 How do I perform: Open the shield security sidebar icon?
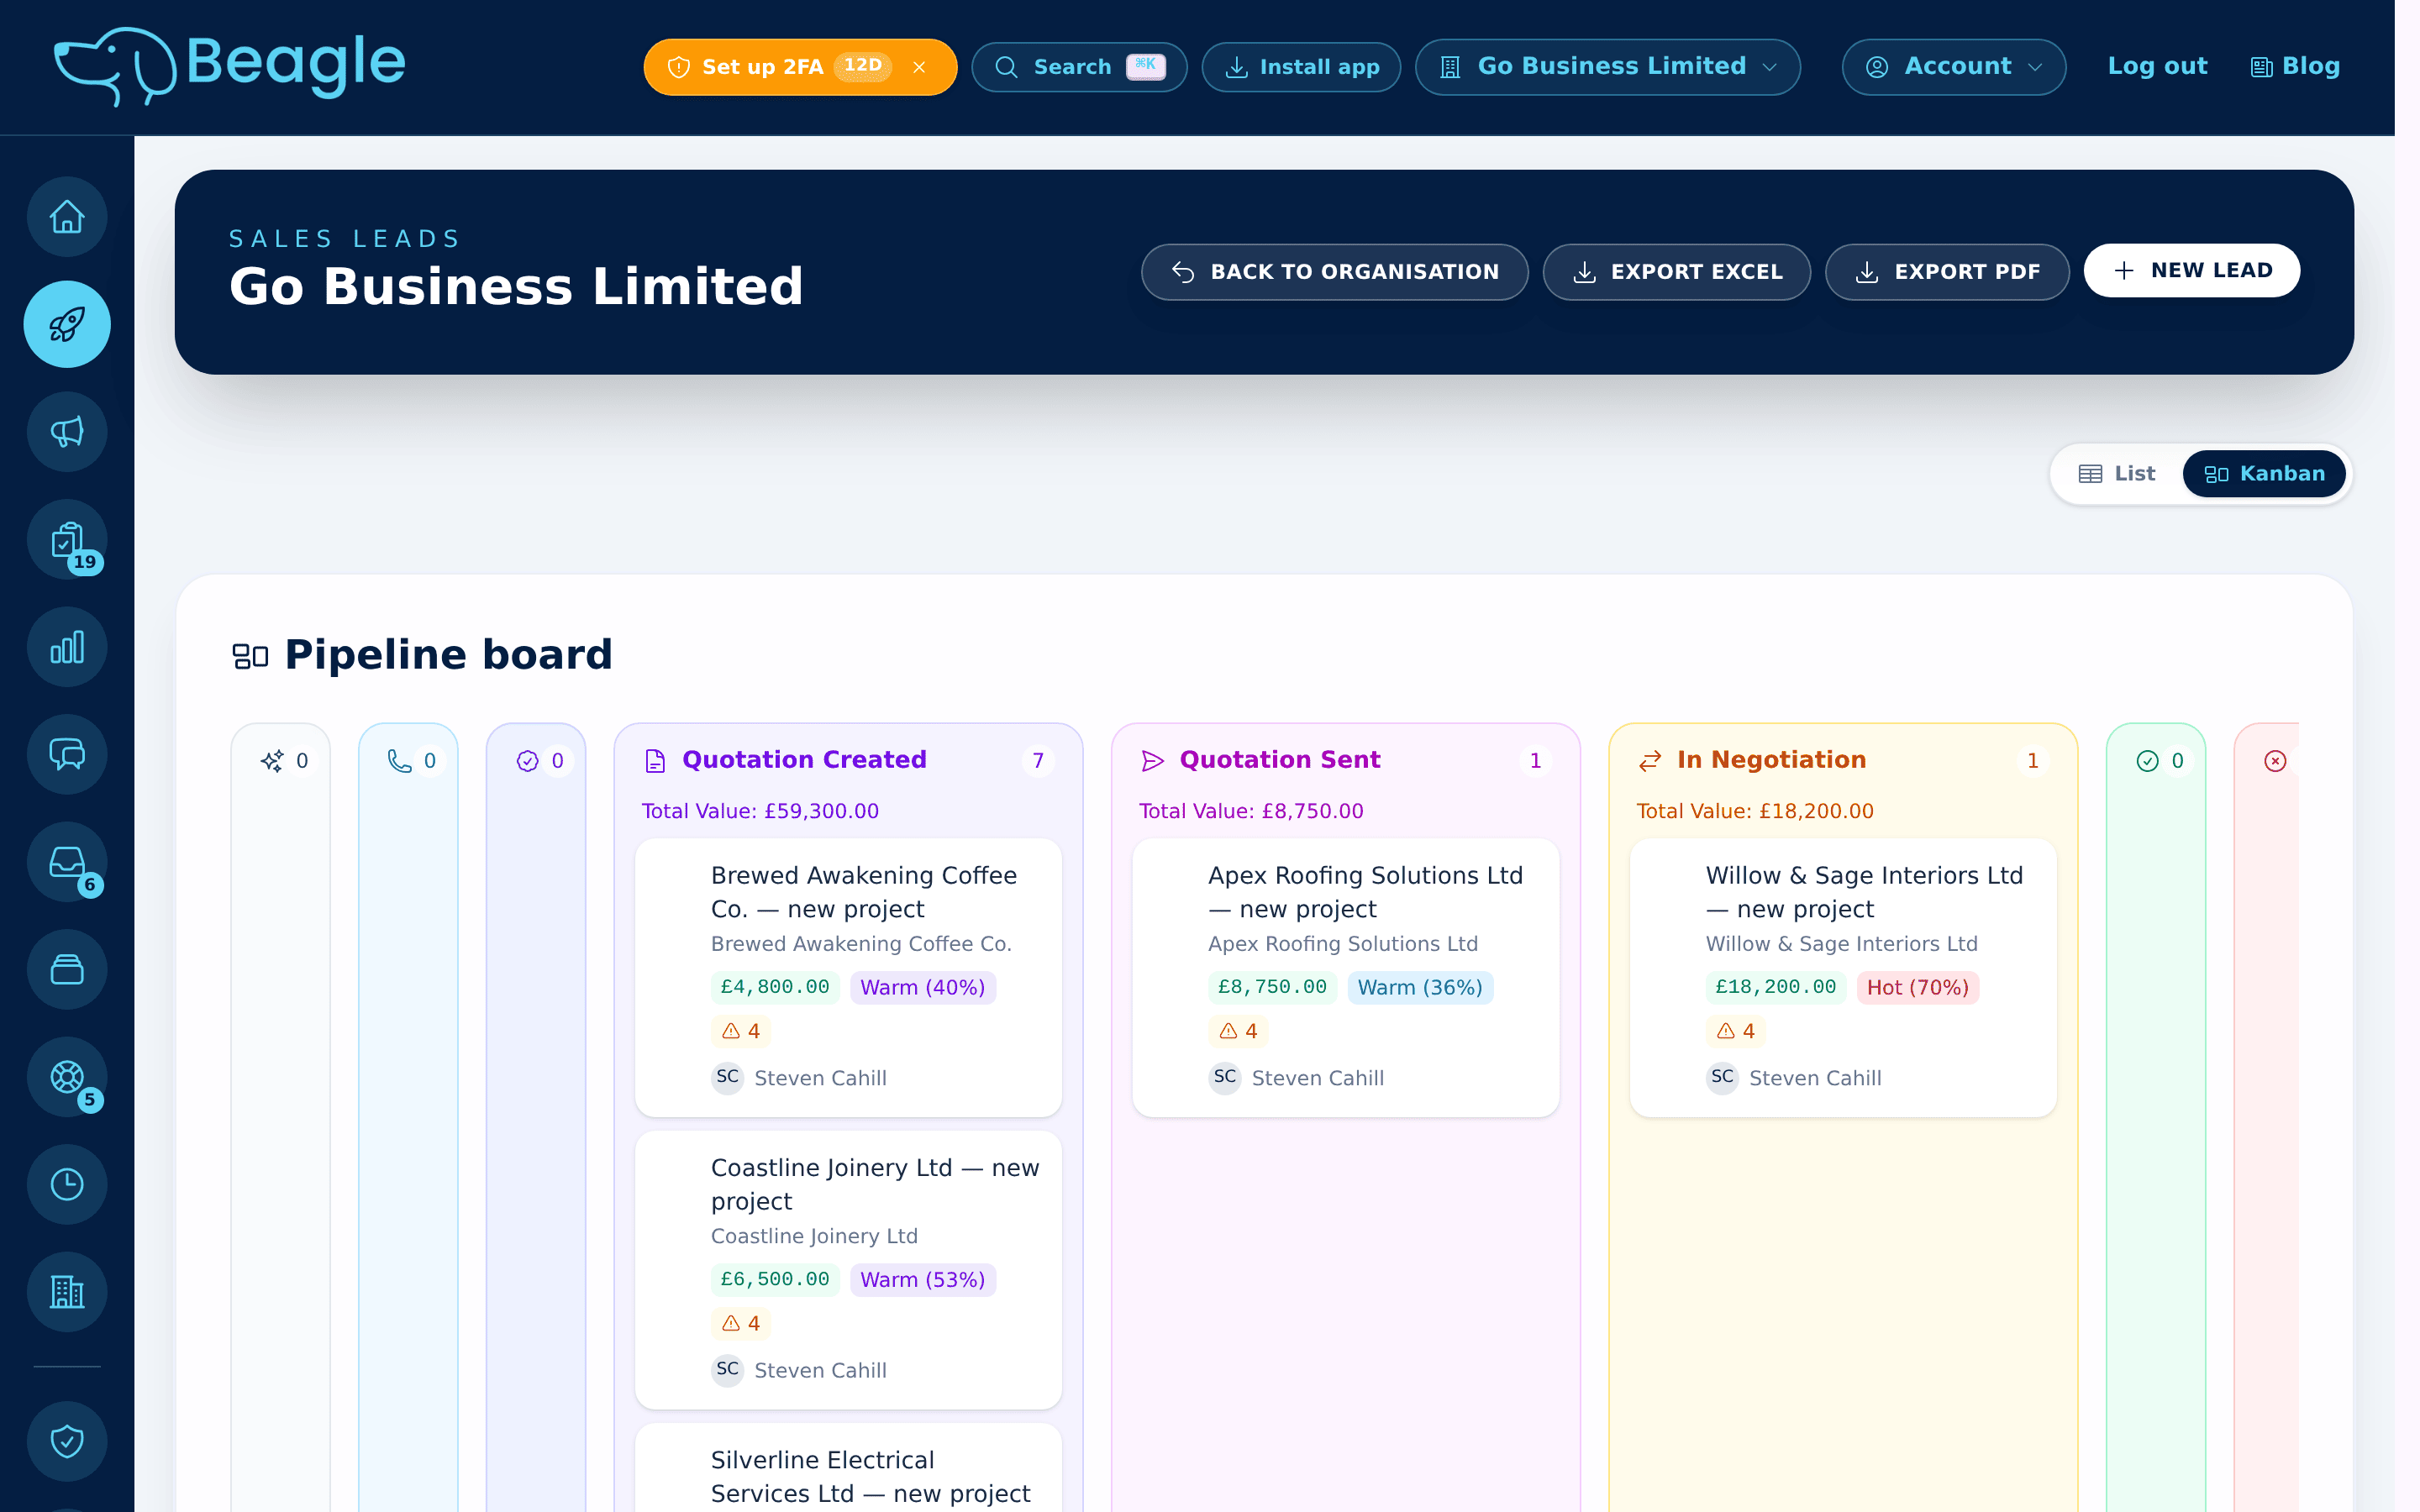coord(67,1441)
